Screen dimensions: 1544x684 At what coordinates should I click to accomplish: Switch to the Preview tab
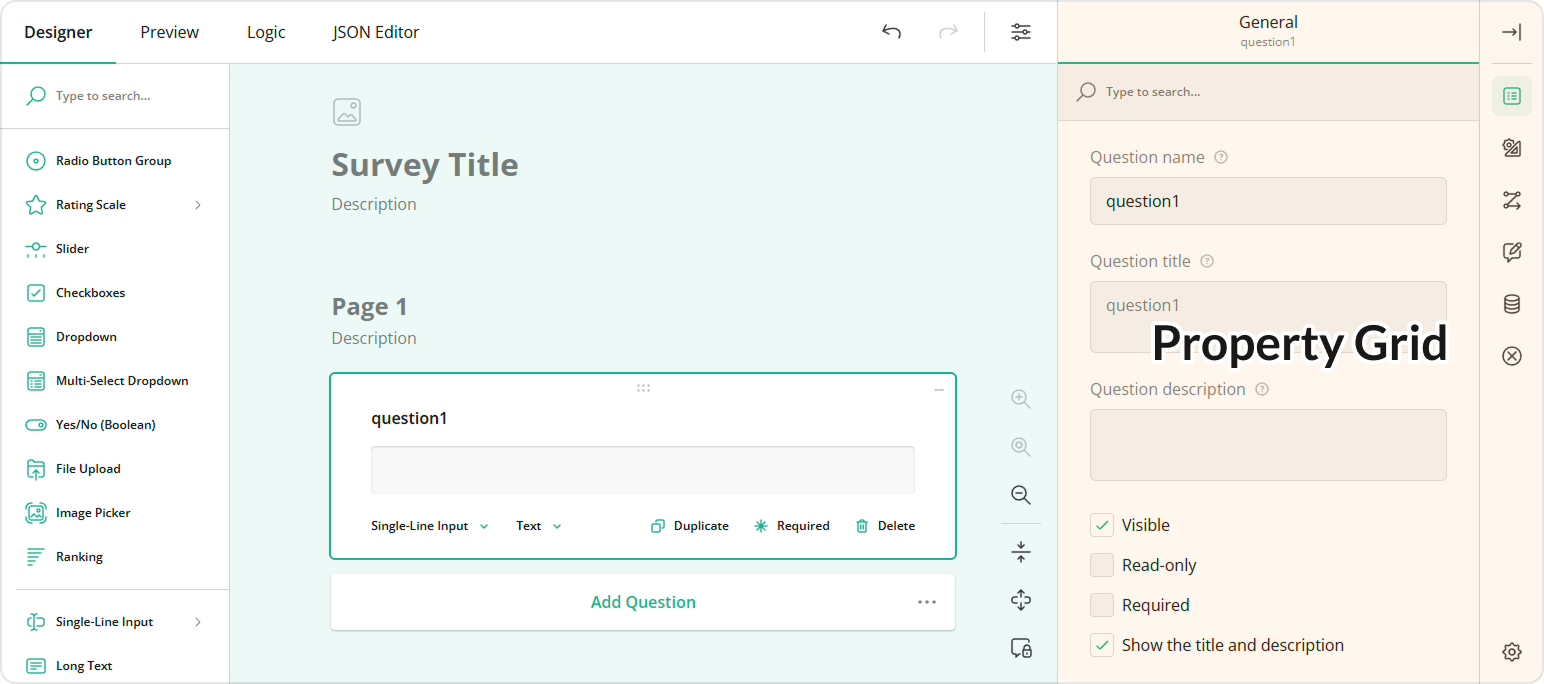point(169,31)
